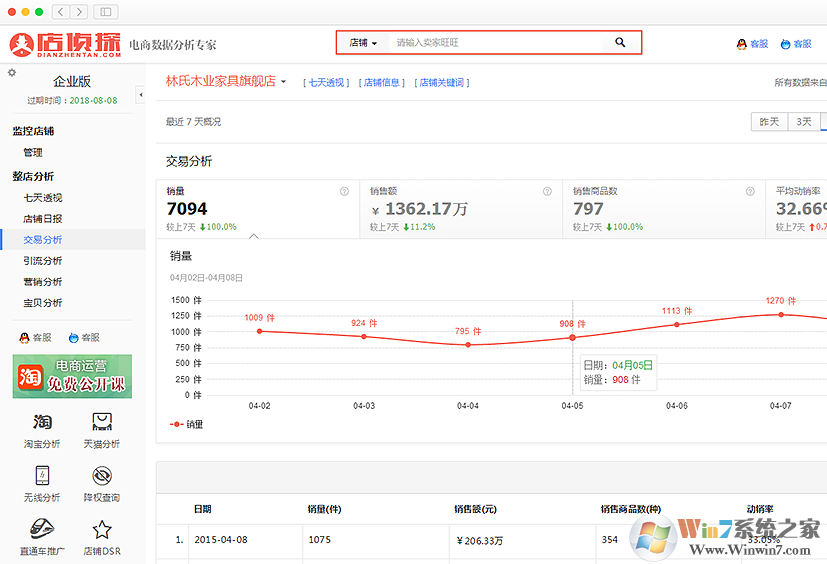Select 引流分析 in sidebar menu
This screenshot has width=827, height=564.
coord(43,261)
